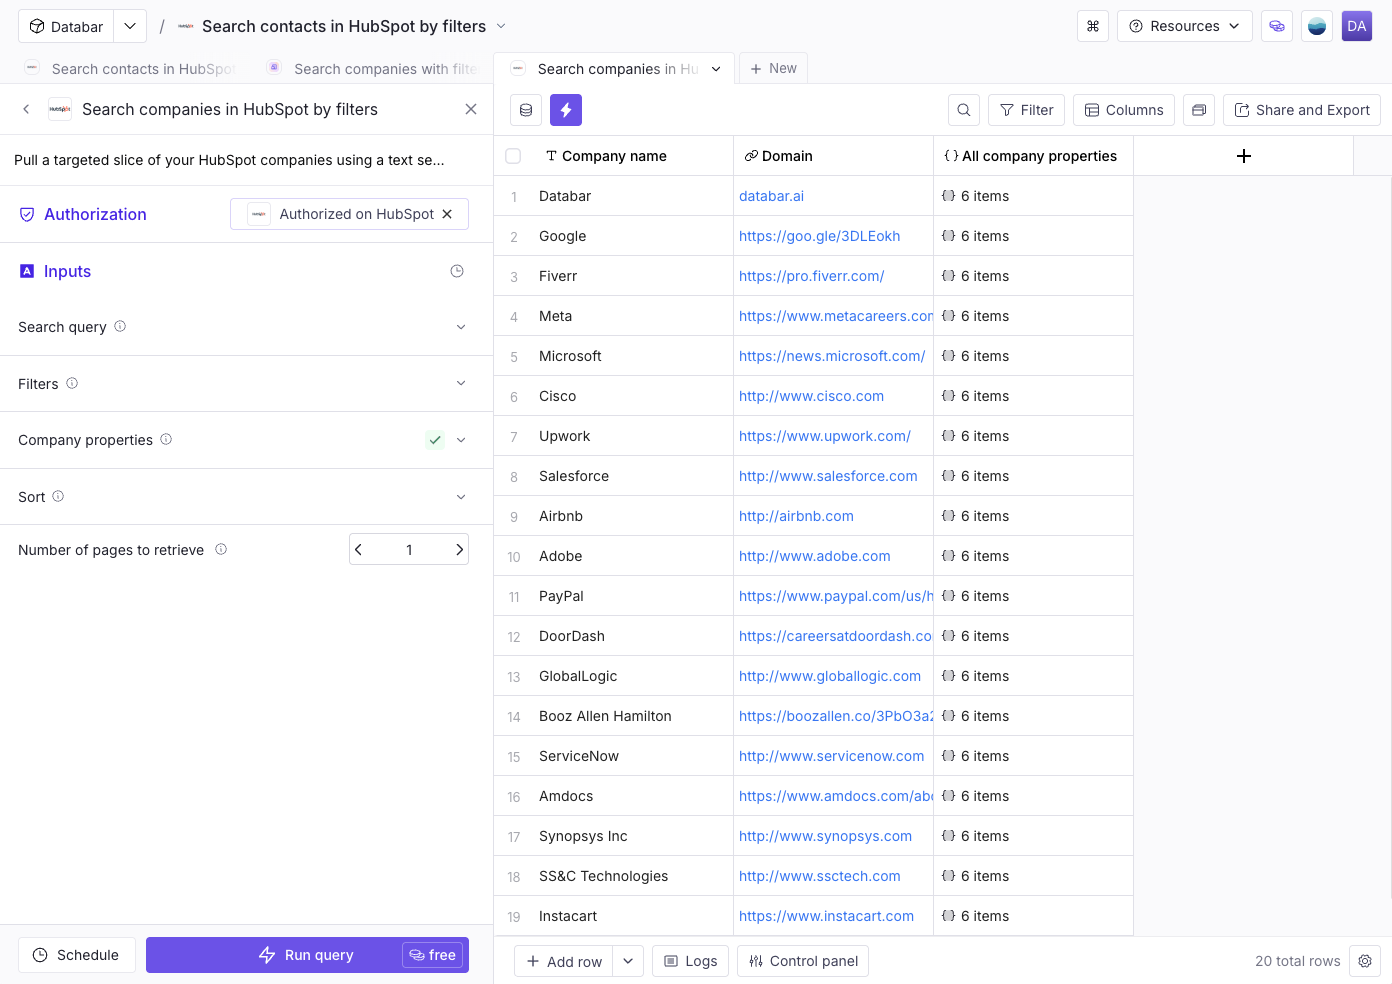This screenshot has width=1392, height=984.
Task: Switch to Search contacts in HubSpot tab
Action: pyautogui.click(x=130, y=68)
